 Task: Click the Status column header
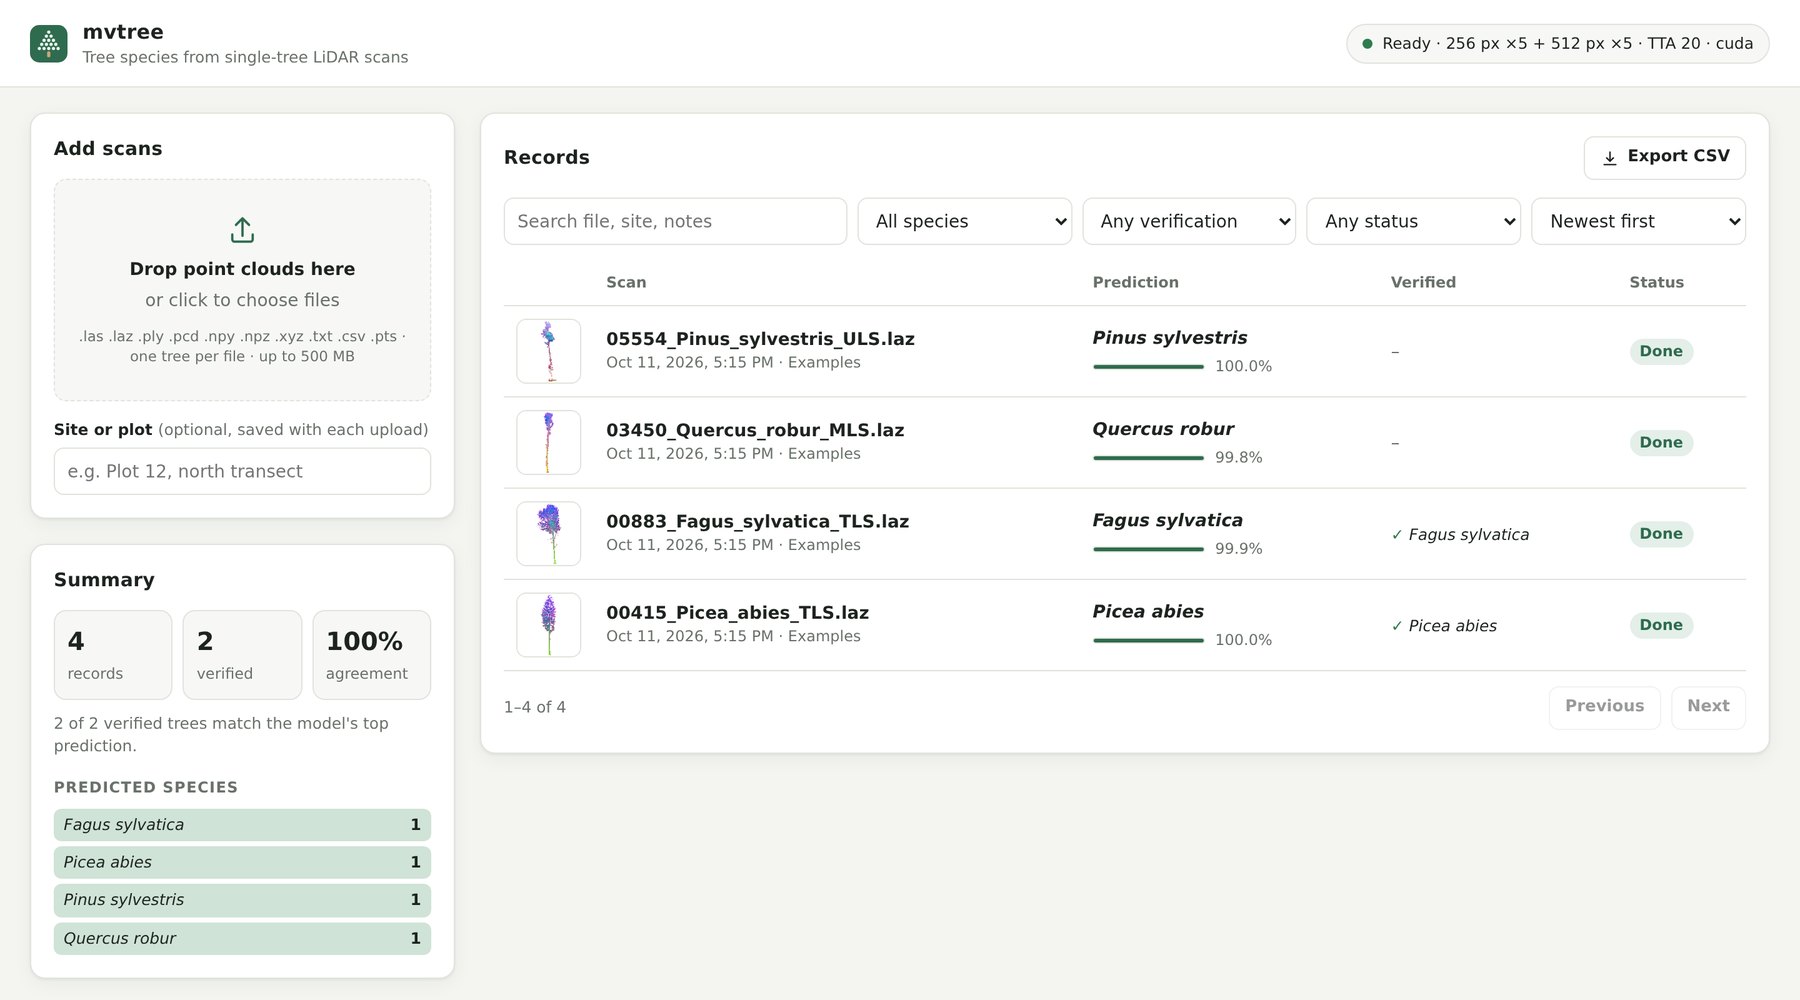1656,282
